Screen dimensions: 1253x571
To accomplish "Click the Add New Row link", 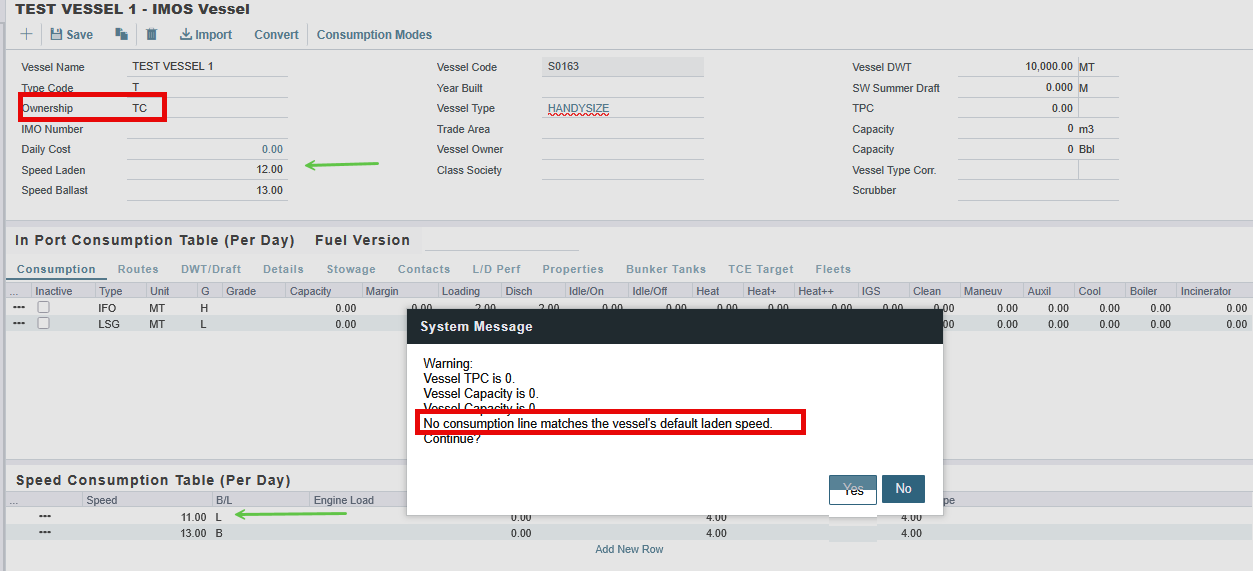I will click(x=629, y=549).
